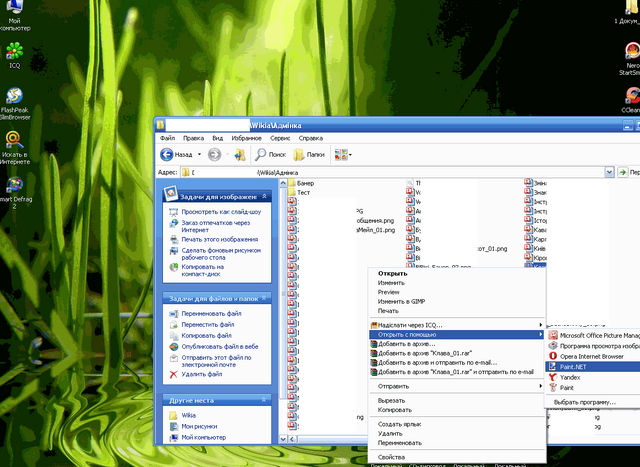Expand Надіслати через ICQ submenu
The height and width of the screenshot is (467, 640).
pos(457,325)
